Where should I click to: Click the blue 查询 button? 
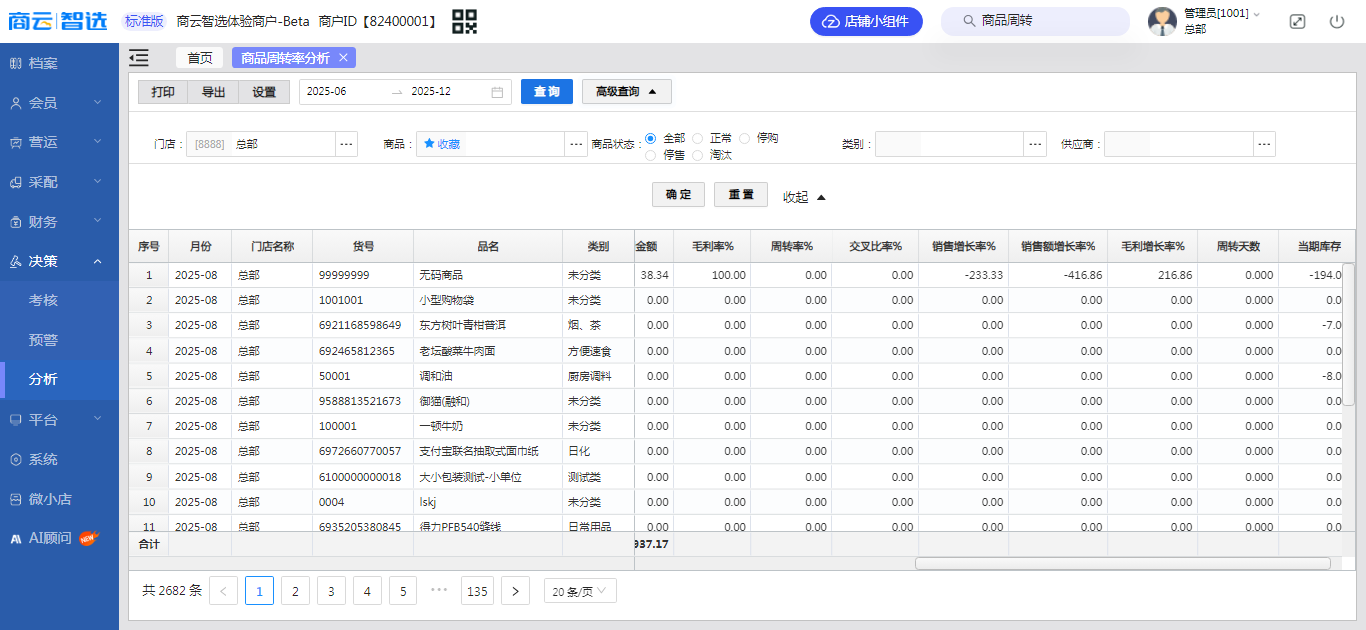click(546, 92)
